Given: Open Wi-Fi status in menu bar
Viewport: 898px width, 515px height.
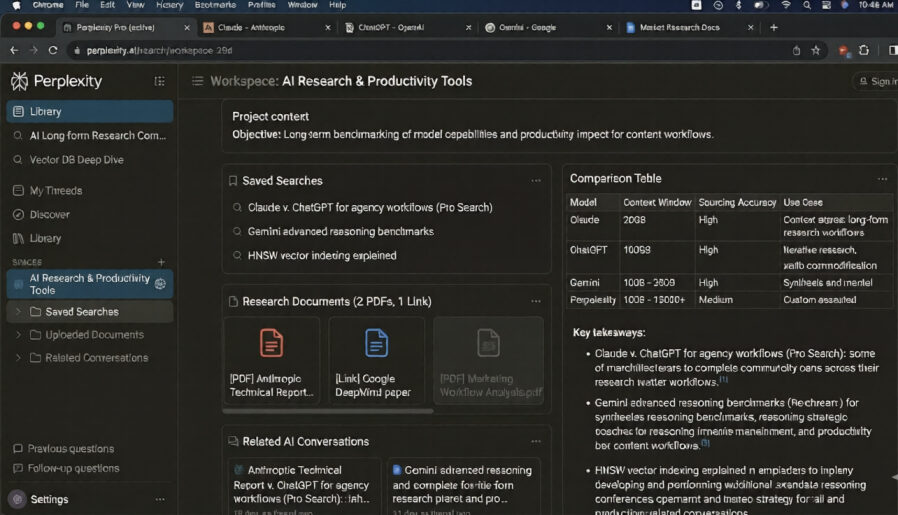Looking at the screenshot, I should coord(786,5).
